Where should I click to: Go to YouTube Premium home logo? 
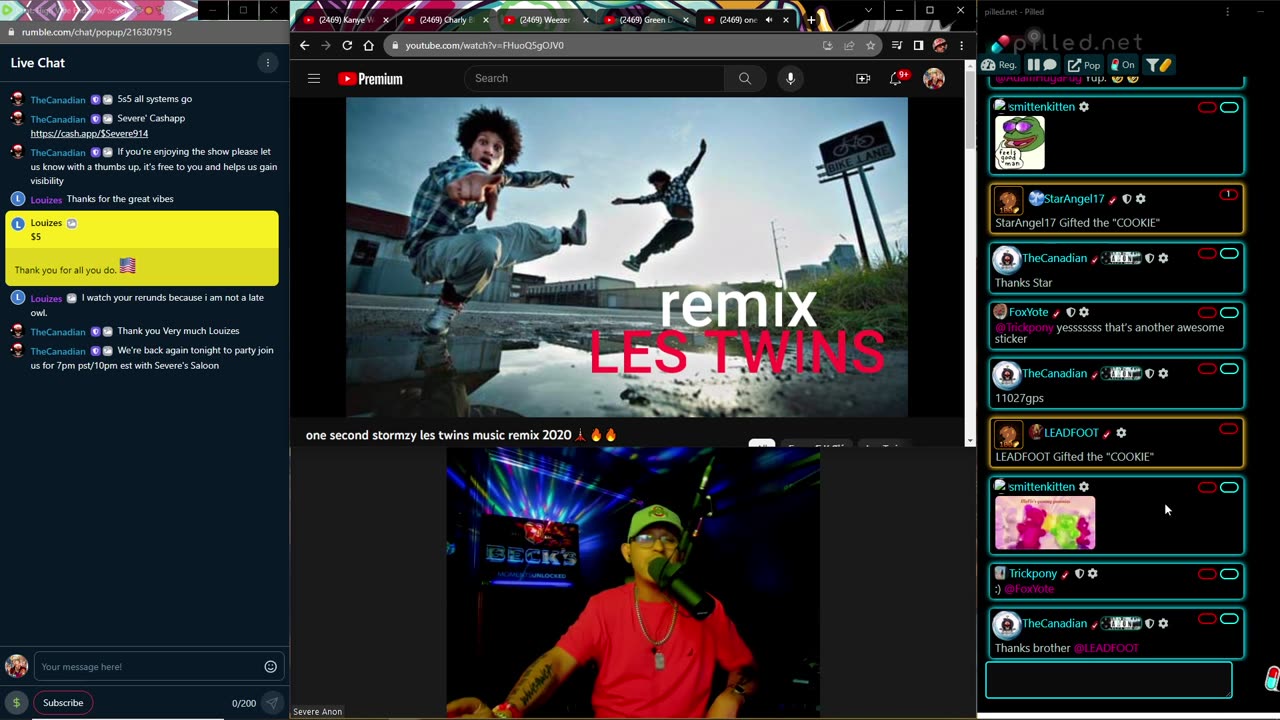370,79
